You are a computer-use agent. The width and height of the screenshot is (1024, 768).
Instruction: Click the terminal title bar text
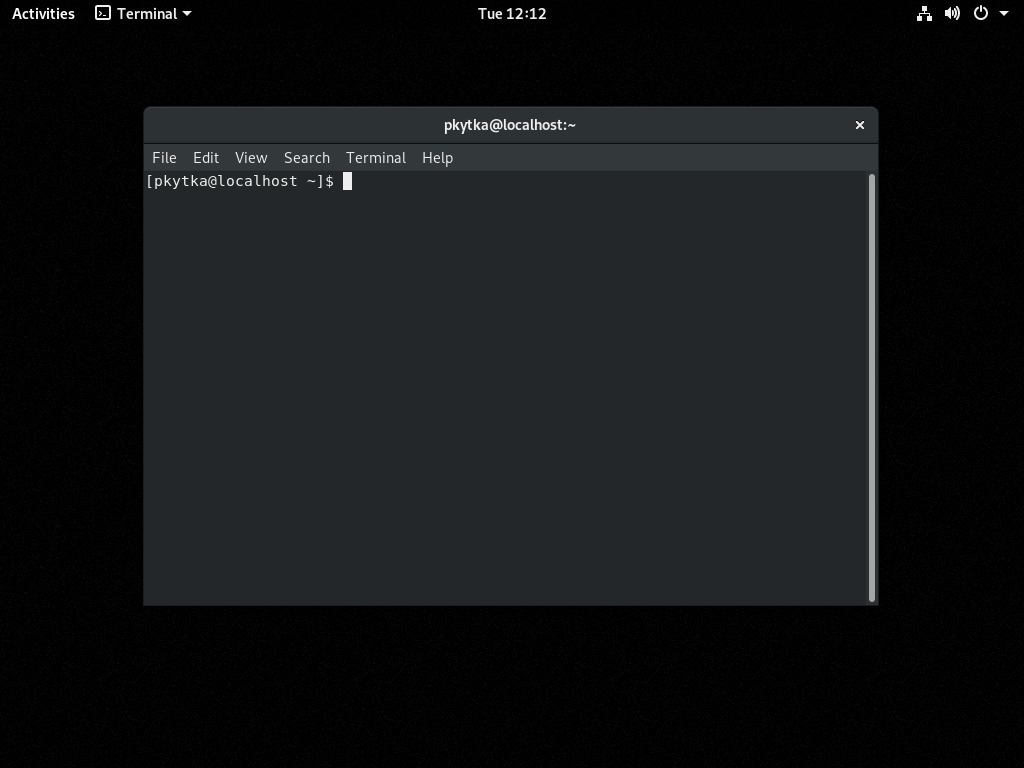click(510, 125)
